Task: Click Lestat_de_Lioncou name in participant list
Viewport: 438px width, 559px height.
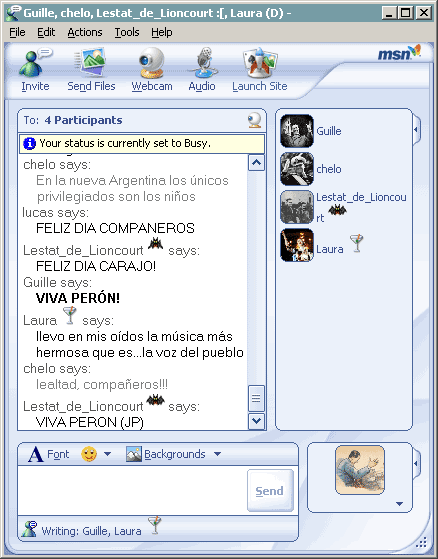Action: tap(361, 197)
